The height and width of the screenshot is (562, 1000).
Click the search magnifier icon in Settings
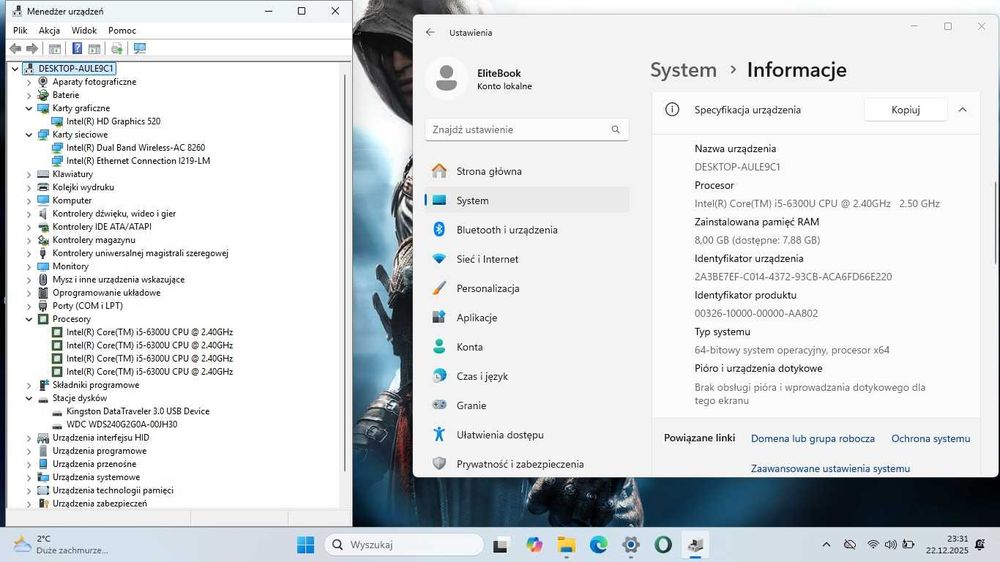coord(615,129)
